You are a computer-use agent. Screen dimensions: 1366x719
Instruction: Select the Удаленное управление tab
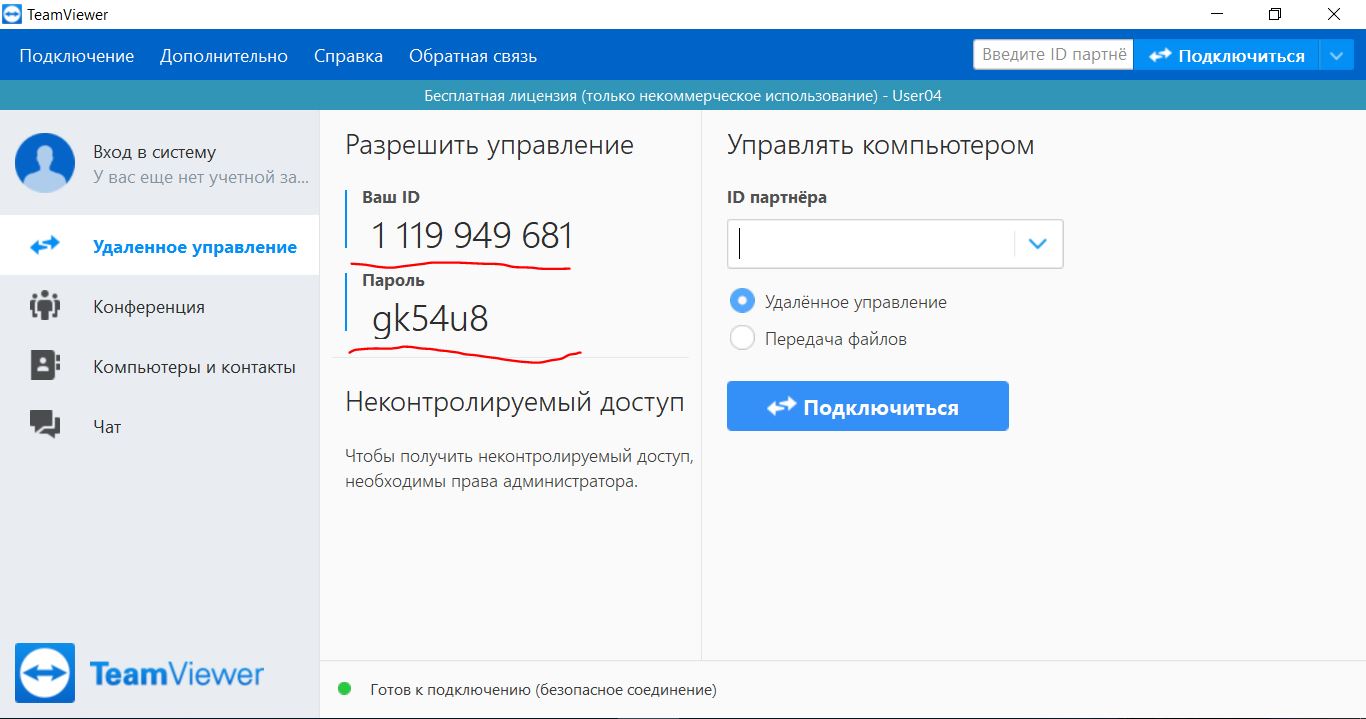tap(160, 246)
